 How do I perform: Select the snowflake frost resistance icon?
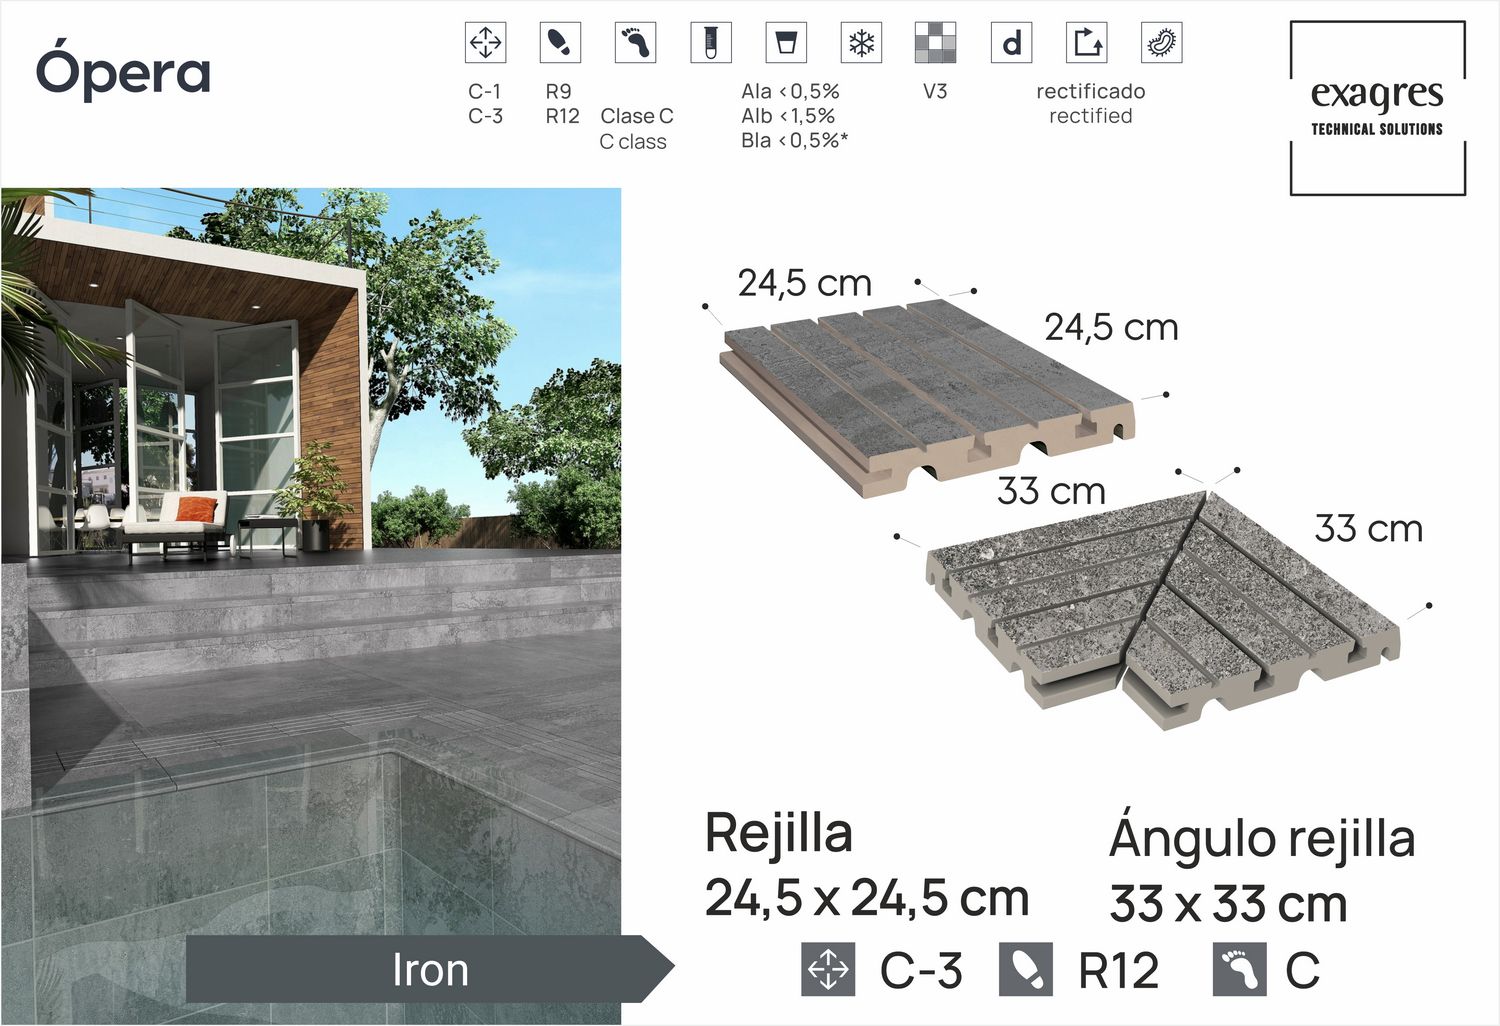click(x=861, y=43)
